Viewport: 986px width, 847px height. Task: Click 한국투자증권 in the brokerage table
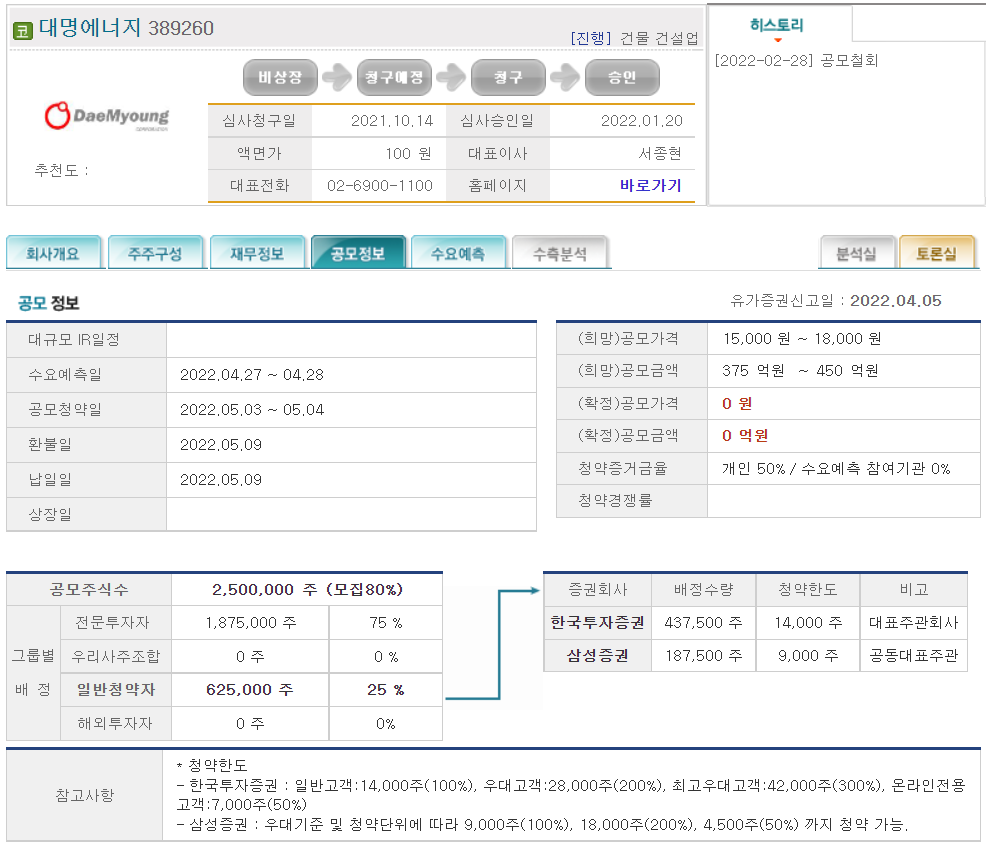597,623
